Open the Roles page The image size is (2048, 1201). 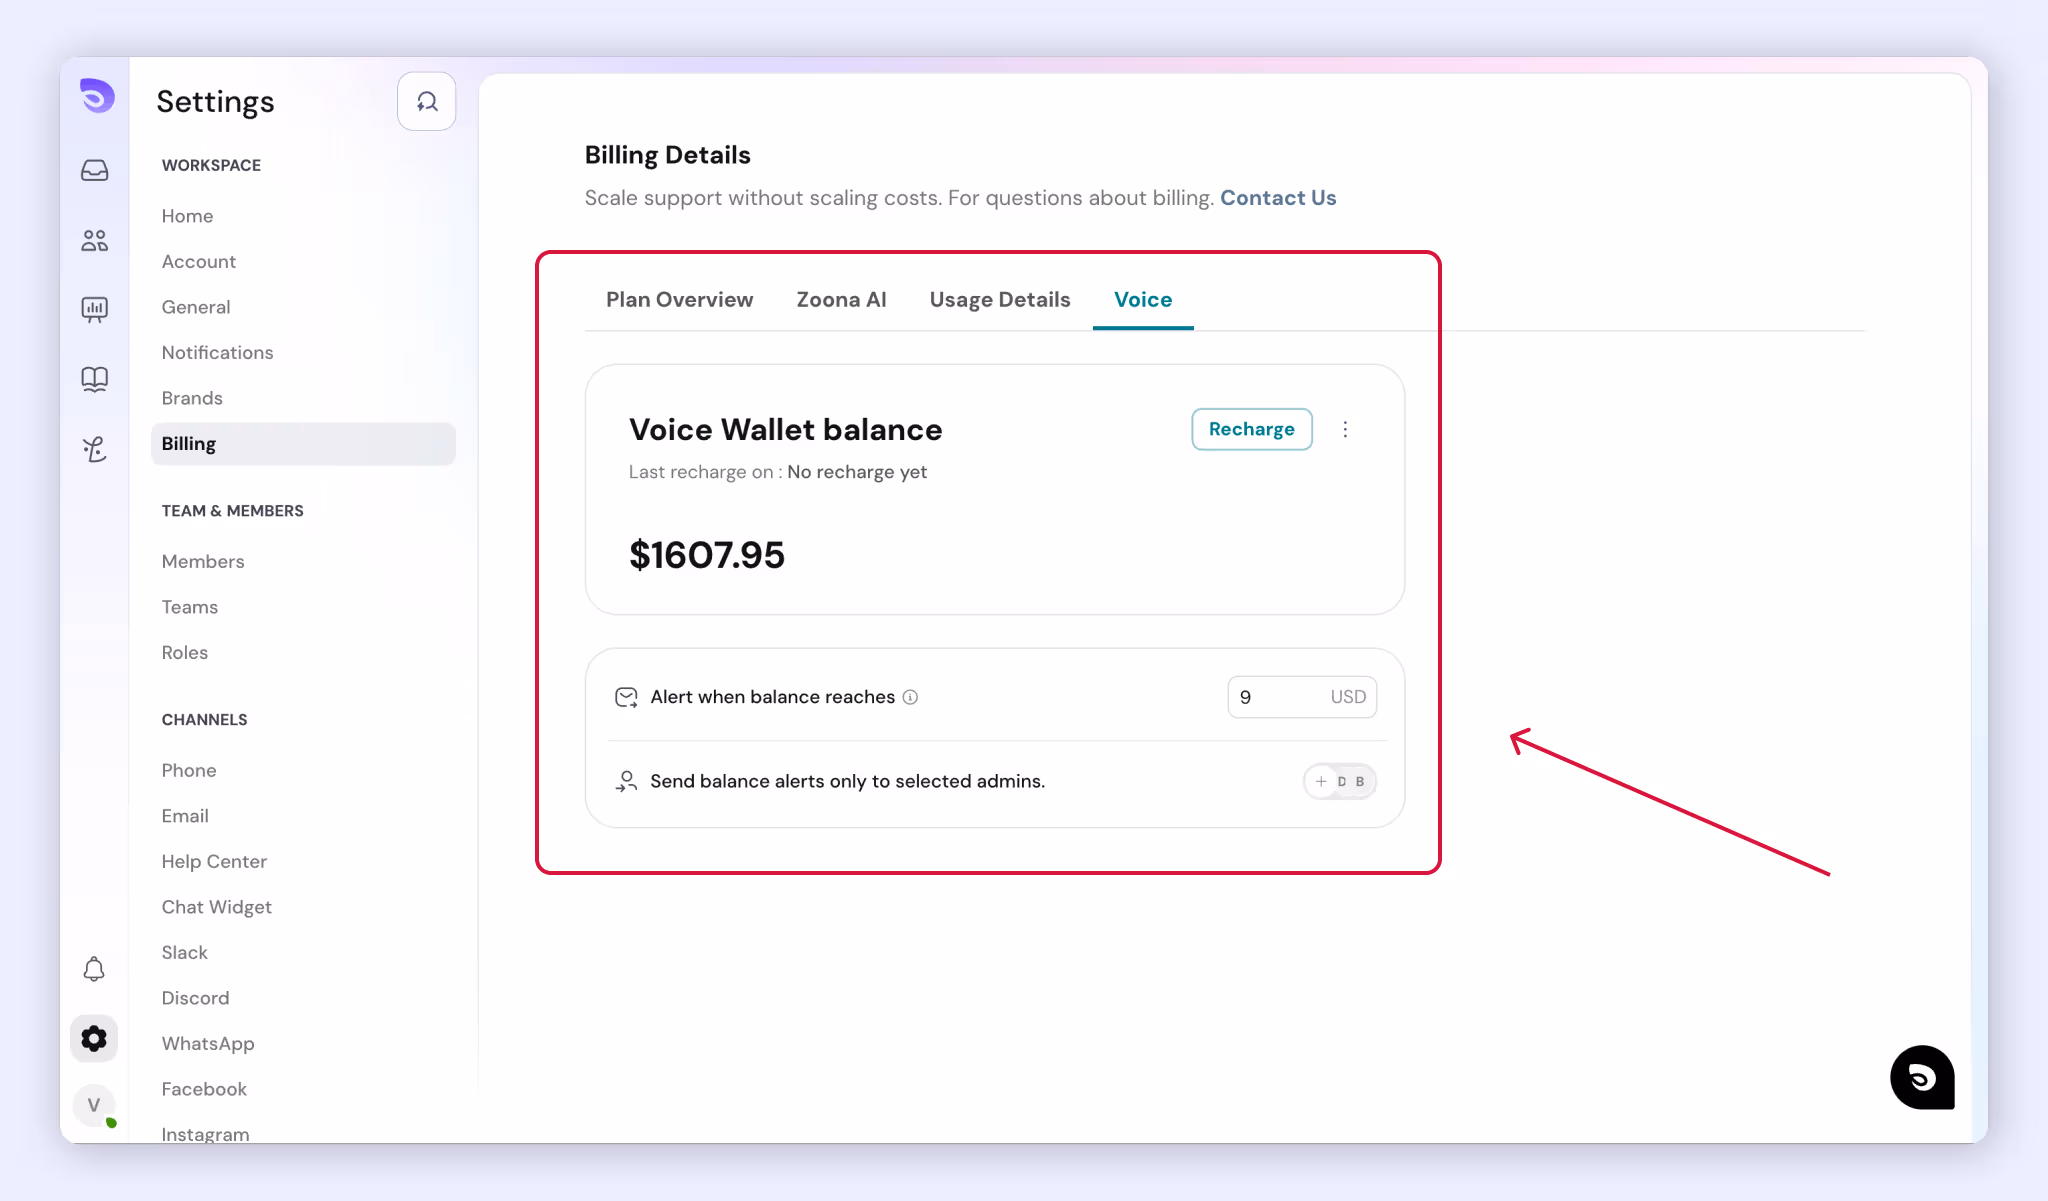[x=185, y=653]
